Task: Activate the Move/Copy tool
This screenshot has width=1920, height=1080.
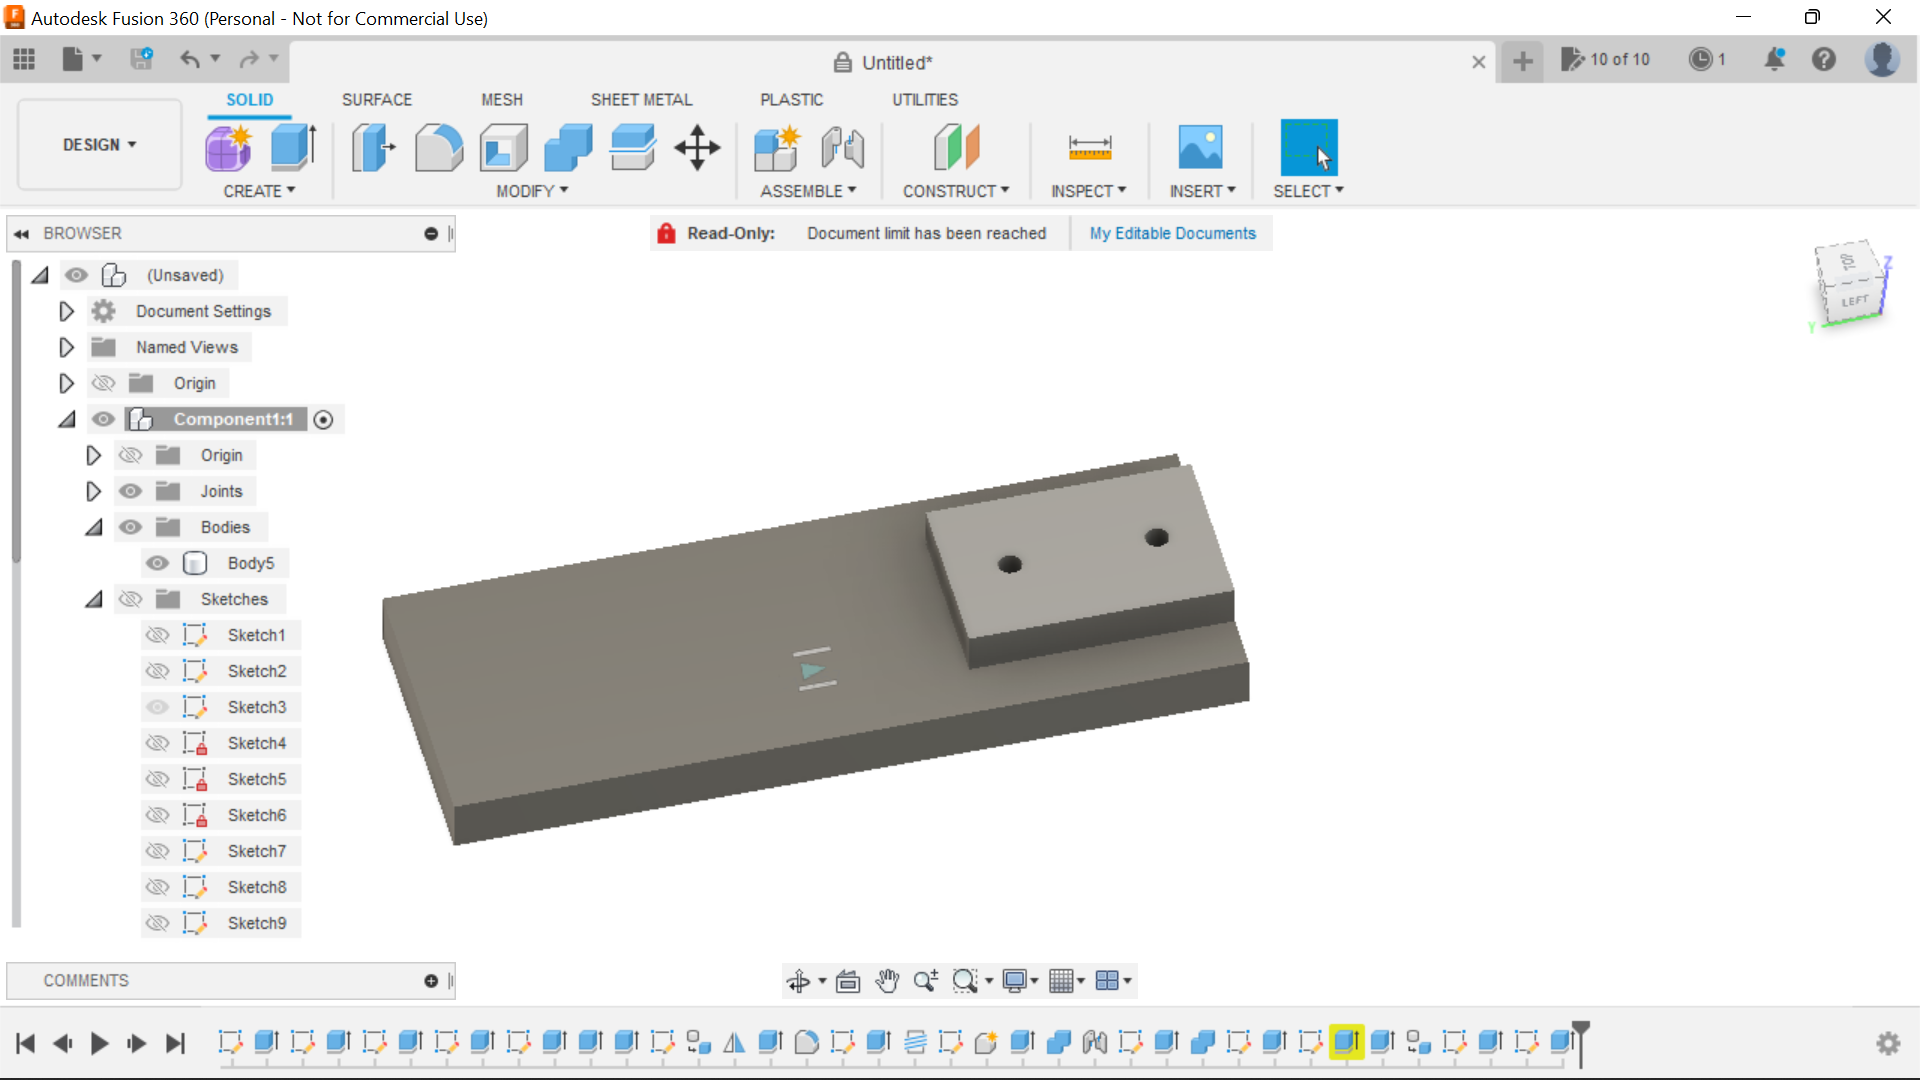Action: (697, 148)
